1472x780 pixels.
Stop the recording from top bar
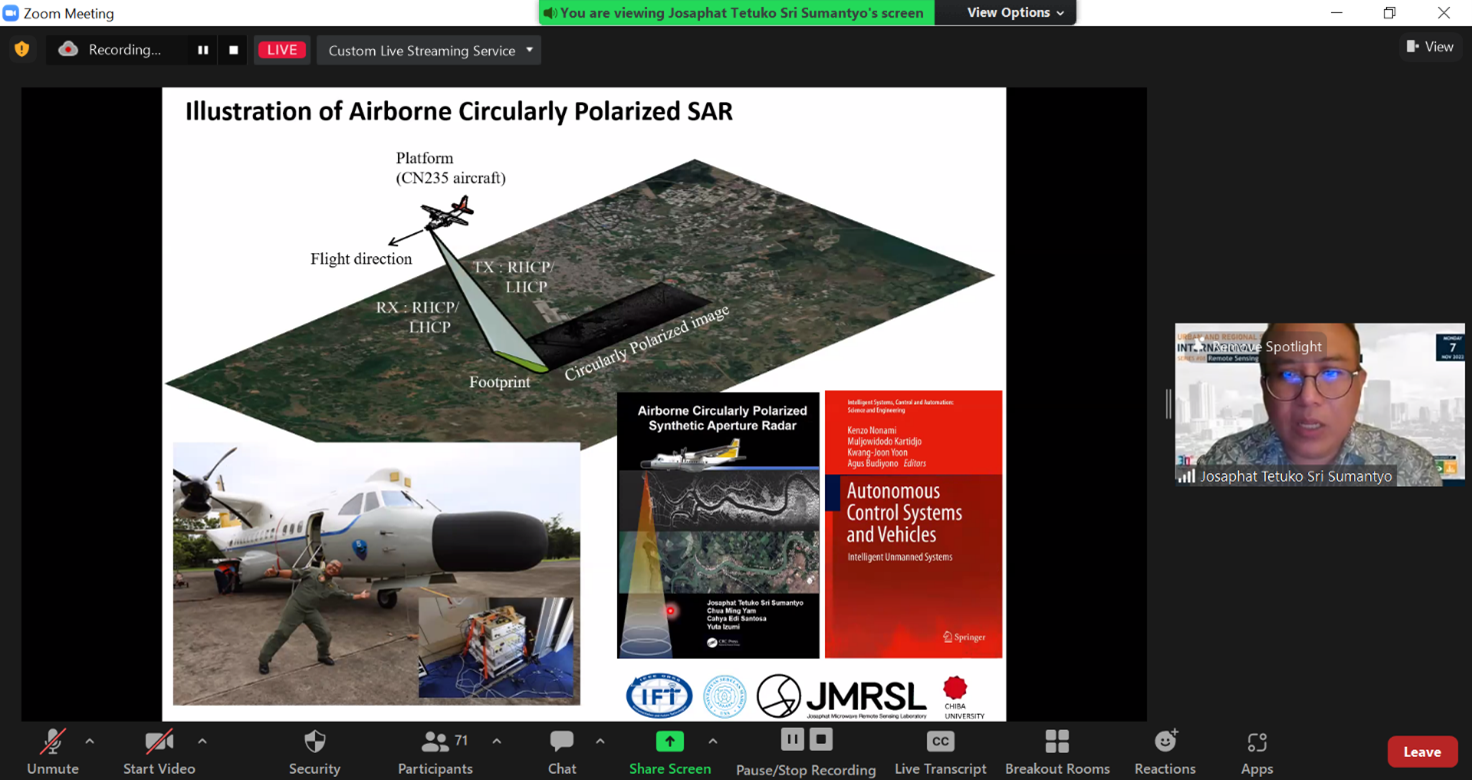pos(234,50)
